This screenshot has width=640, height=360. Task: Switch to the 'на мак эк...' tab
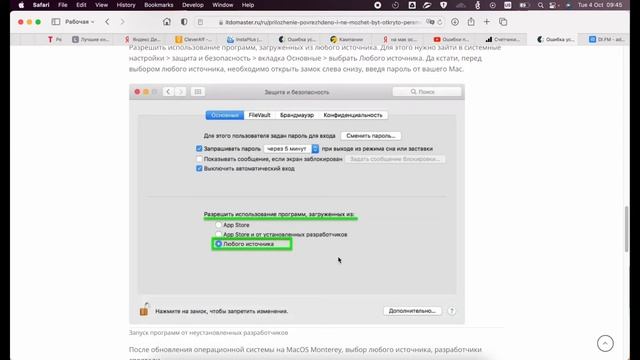399,39
